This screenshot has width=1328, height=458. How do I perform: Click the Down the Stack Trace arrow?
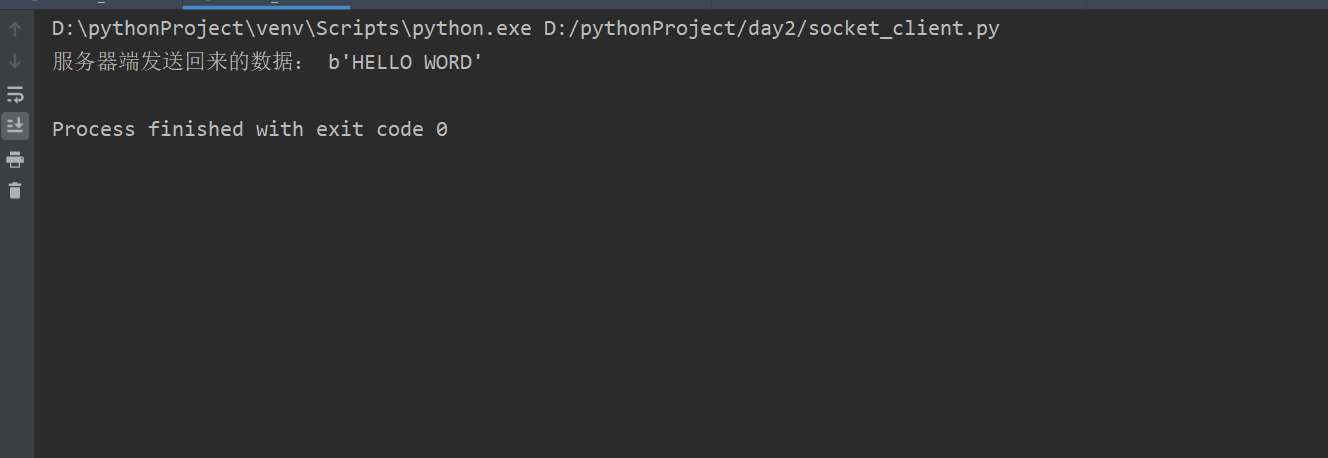pyautogui.click(x=15, y=61)
